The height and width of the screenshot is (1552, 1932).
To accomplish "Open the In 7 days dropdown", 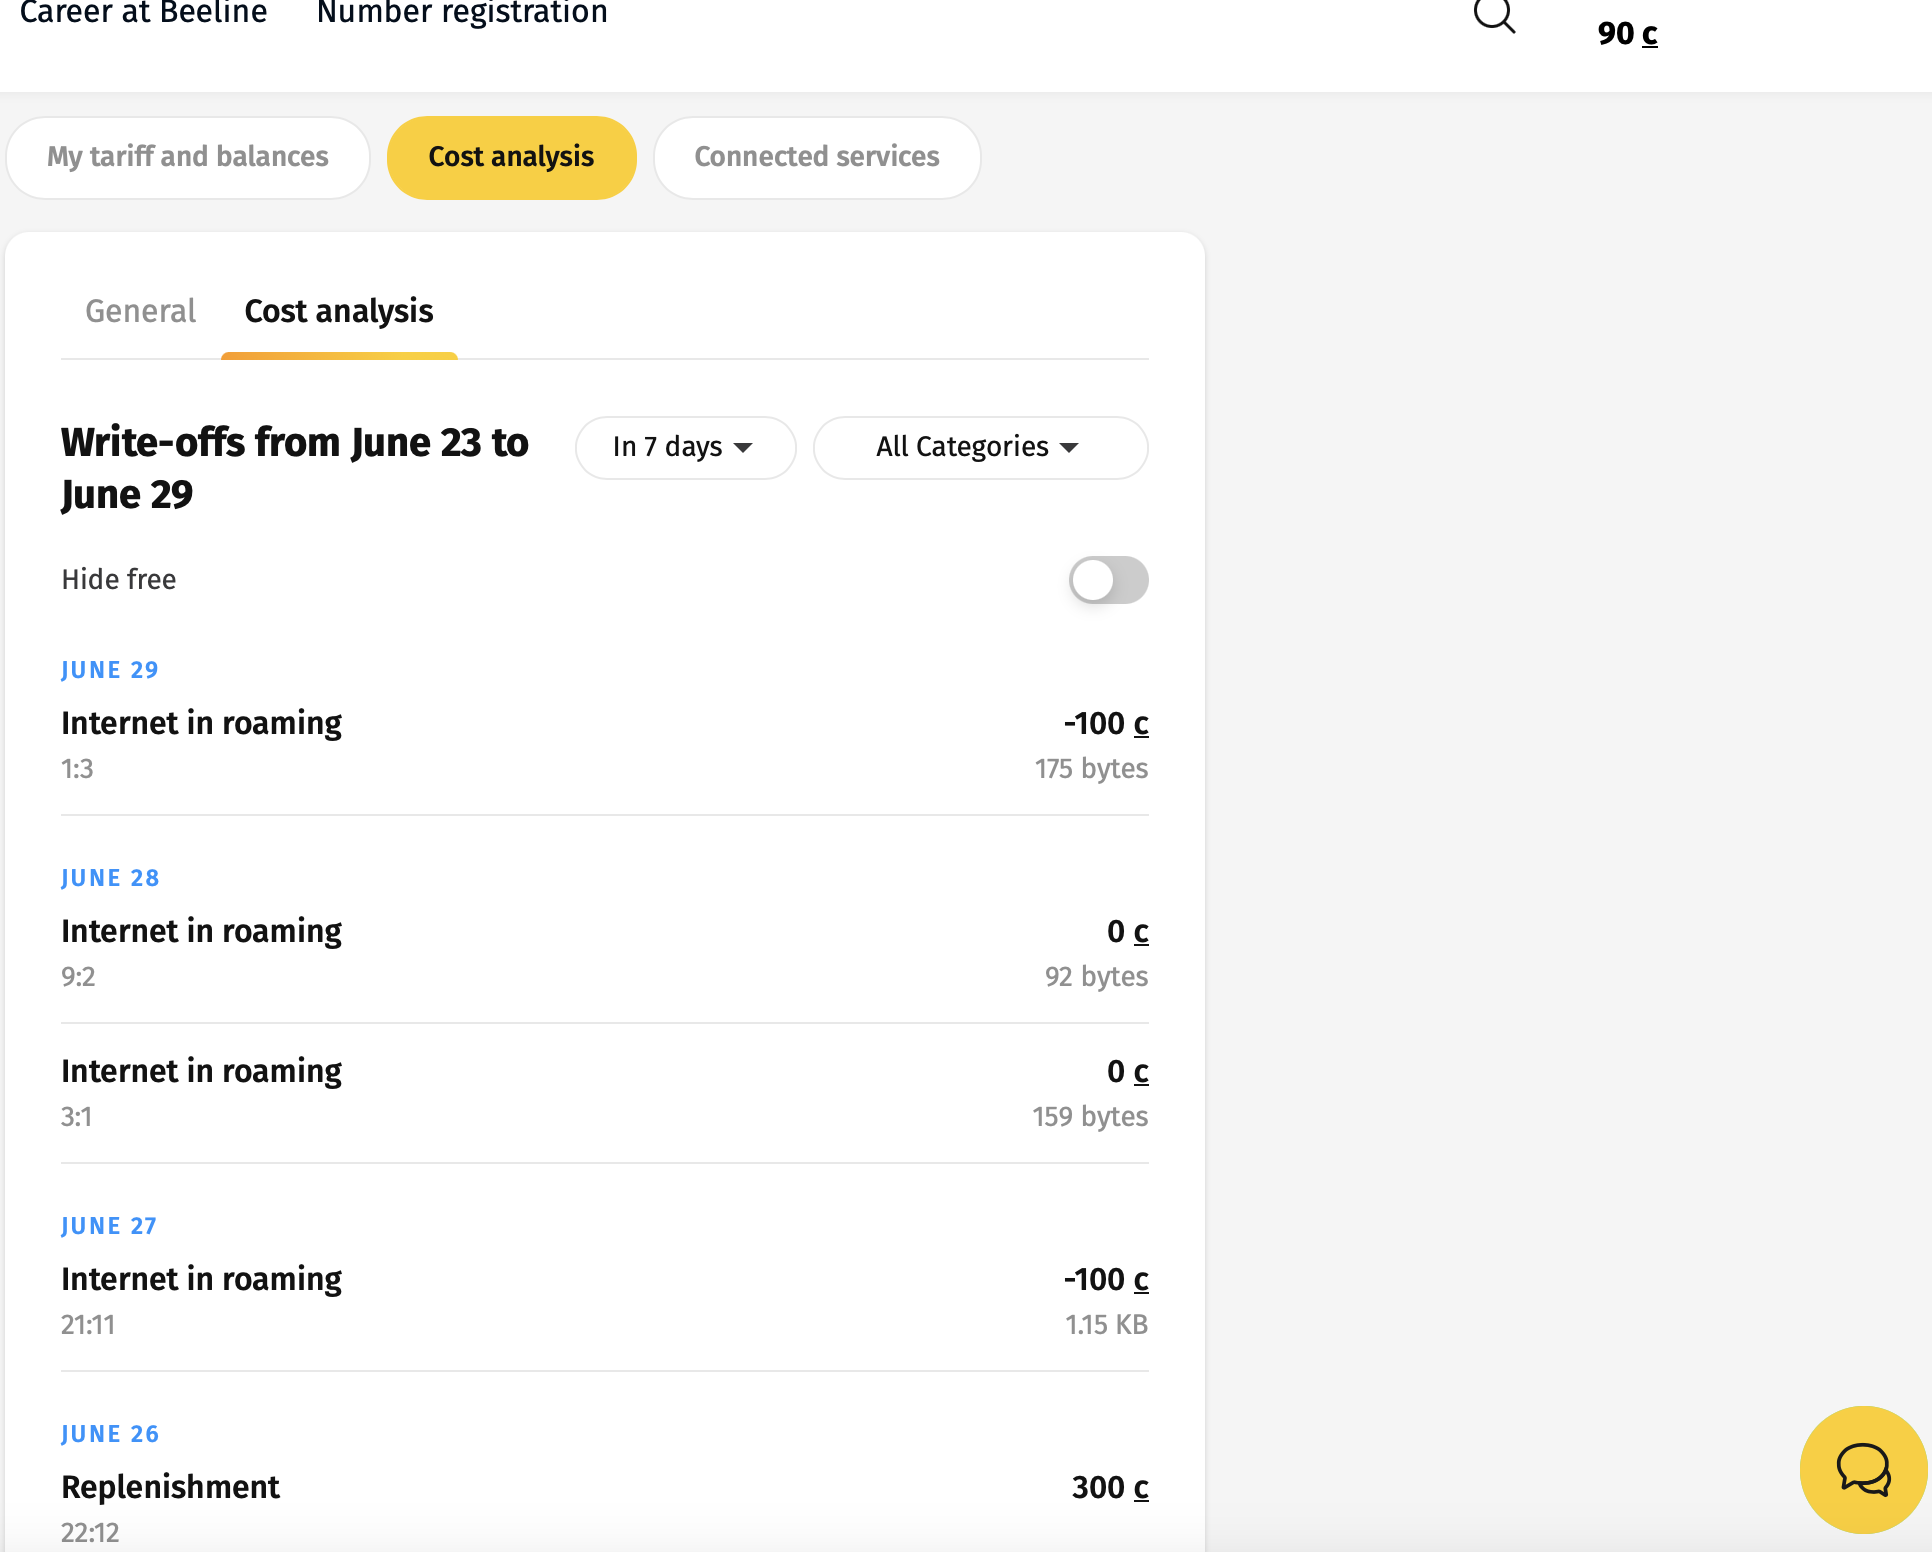I will pyautogui.click(x=685, y=447).
